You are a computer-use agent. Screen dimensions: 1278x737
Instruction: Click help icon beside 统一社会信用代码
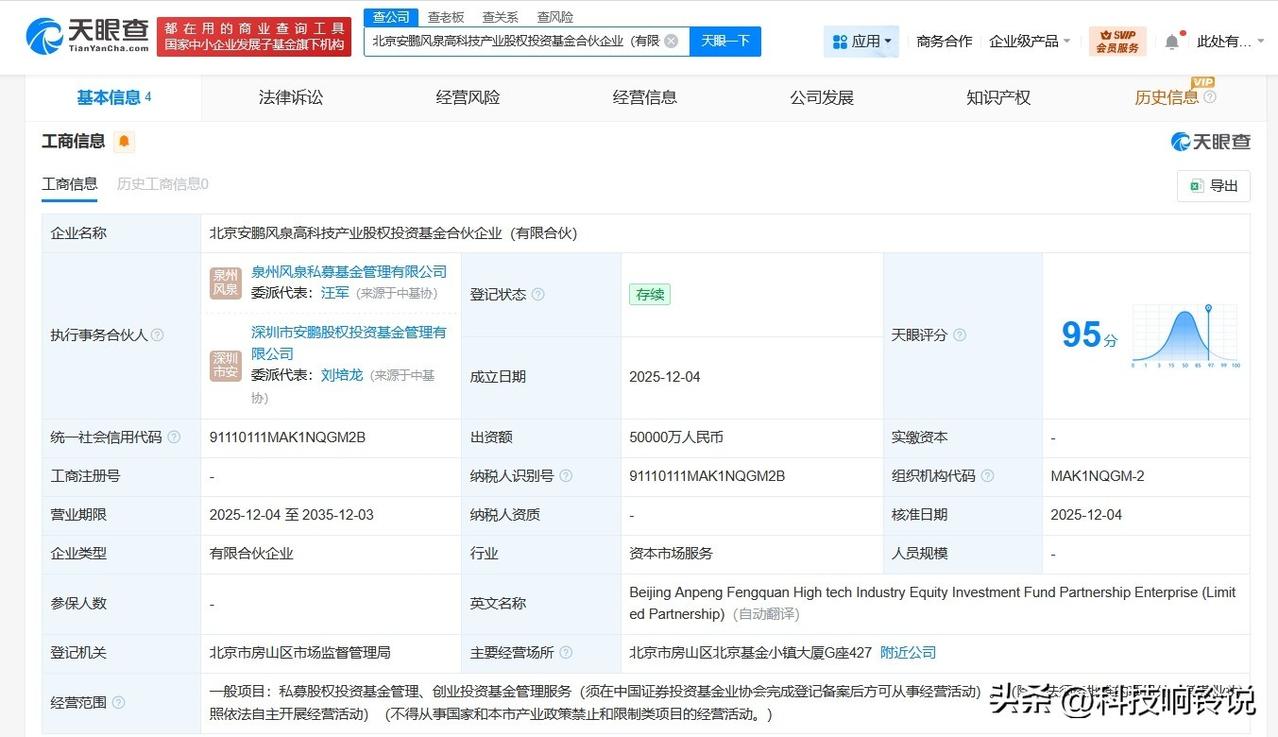pyautogui.click(x=174, y=437)
